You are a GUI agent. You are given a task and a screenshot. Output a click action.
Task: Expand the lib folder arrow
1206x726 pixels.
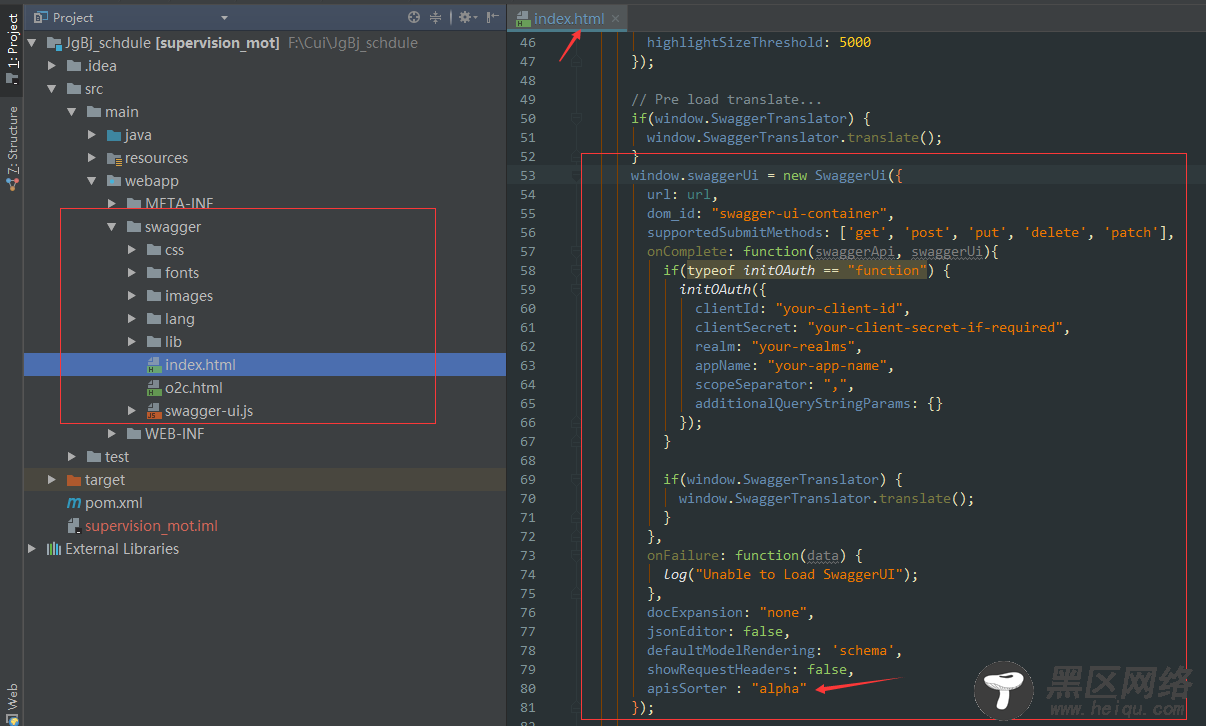pos(132,342)
